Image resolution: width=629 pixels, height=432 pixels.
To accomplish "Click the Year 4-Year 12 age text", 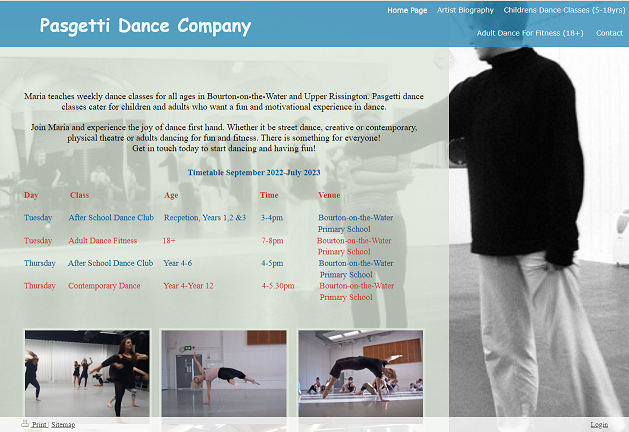I will 189,286.
